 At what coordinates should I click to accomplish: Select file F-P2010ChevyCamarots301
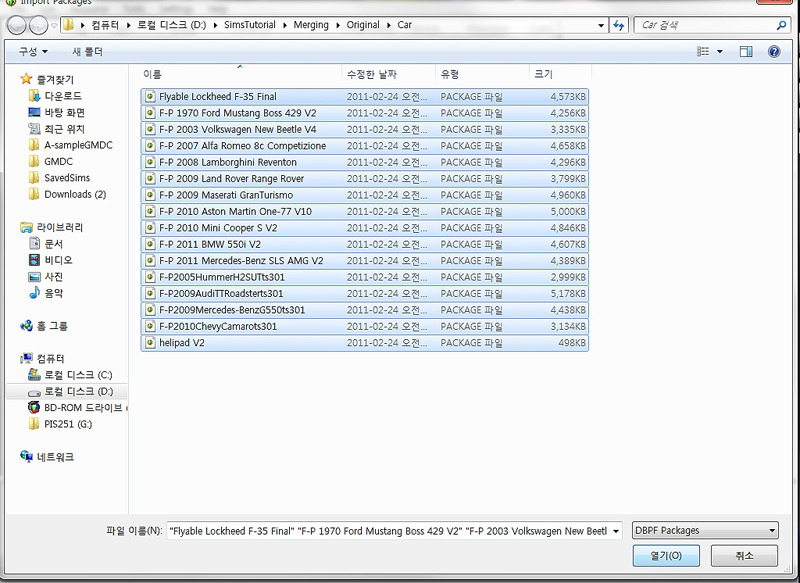[364, 326]
